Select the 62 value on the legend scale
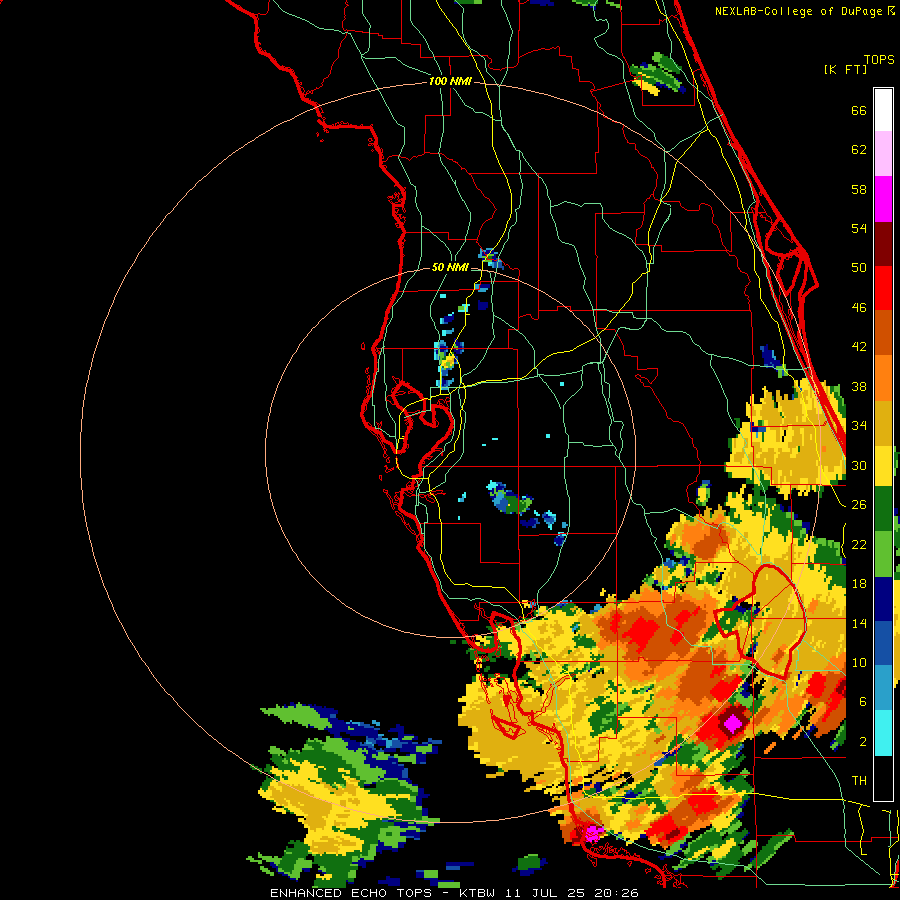 (x=859, y=150)
